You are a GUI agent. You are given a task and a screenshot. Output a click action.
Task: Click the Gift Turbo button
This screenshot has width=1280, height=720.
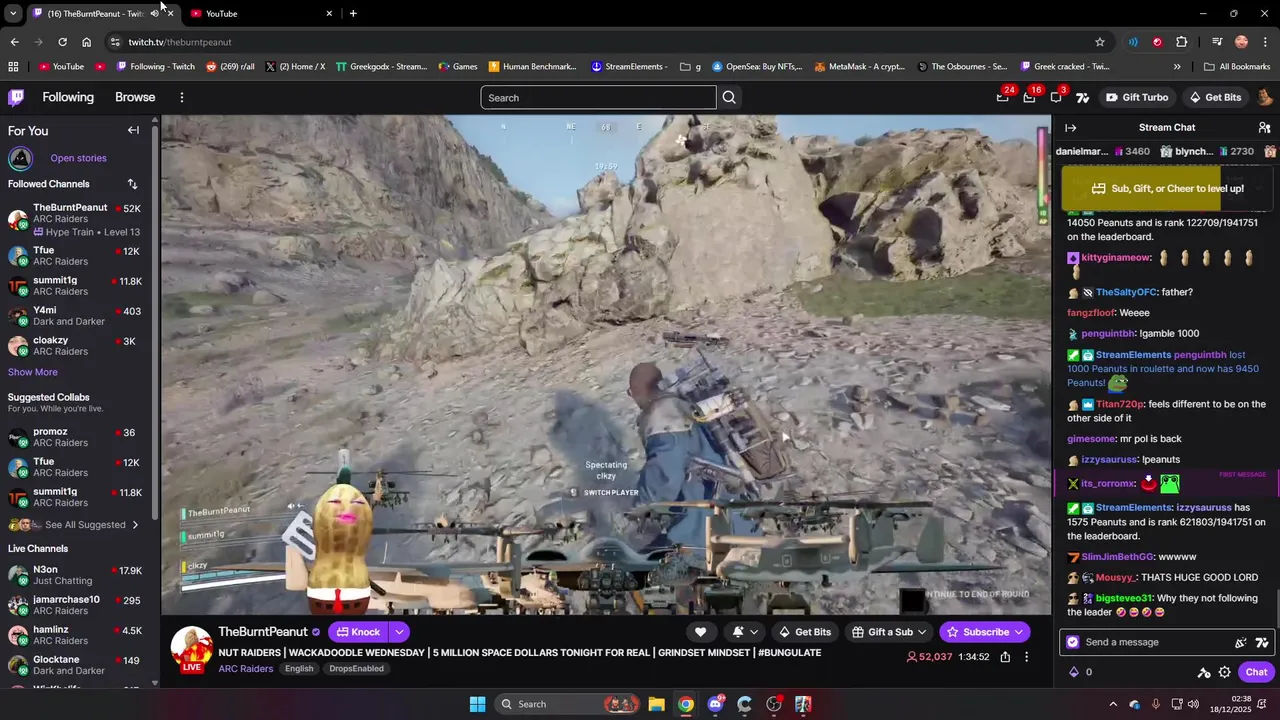pyautogui.click(x=1137, y=97)
